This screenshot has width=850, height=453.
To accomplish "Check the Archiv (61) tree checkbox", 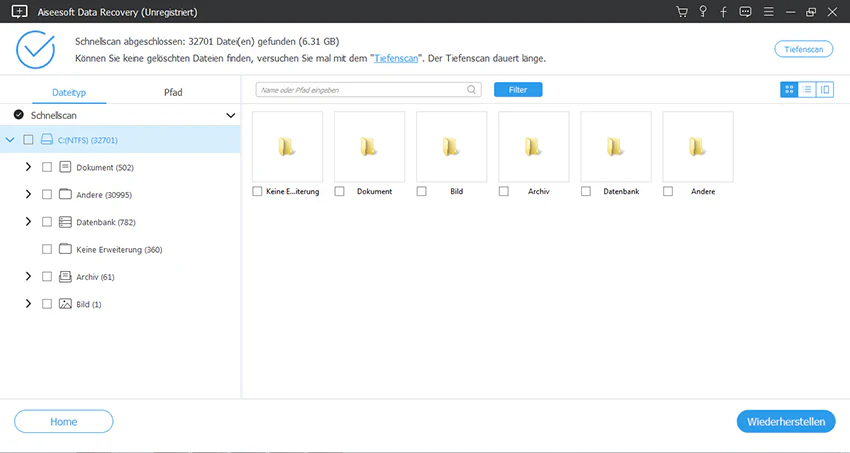I will pyautogui.click(x=47, y=276).
